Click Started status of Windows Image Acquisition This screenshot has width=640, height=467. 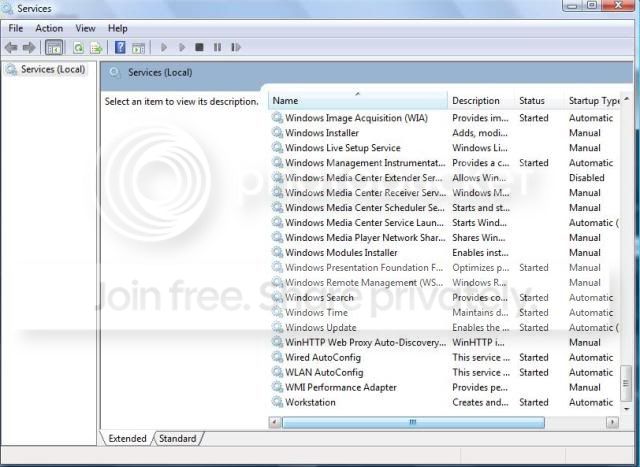click(x=533, y=118)
